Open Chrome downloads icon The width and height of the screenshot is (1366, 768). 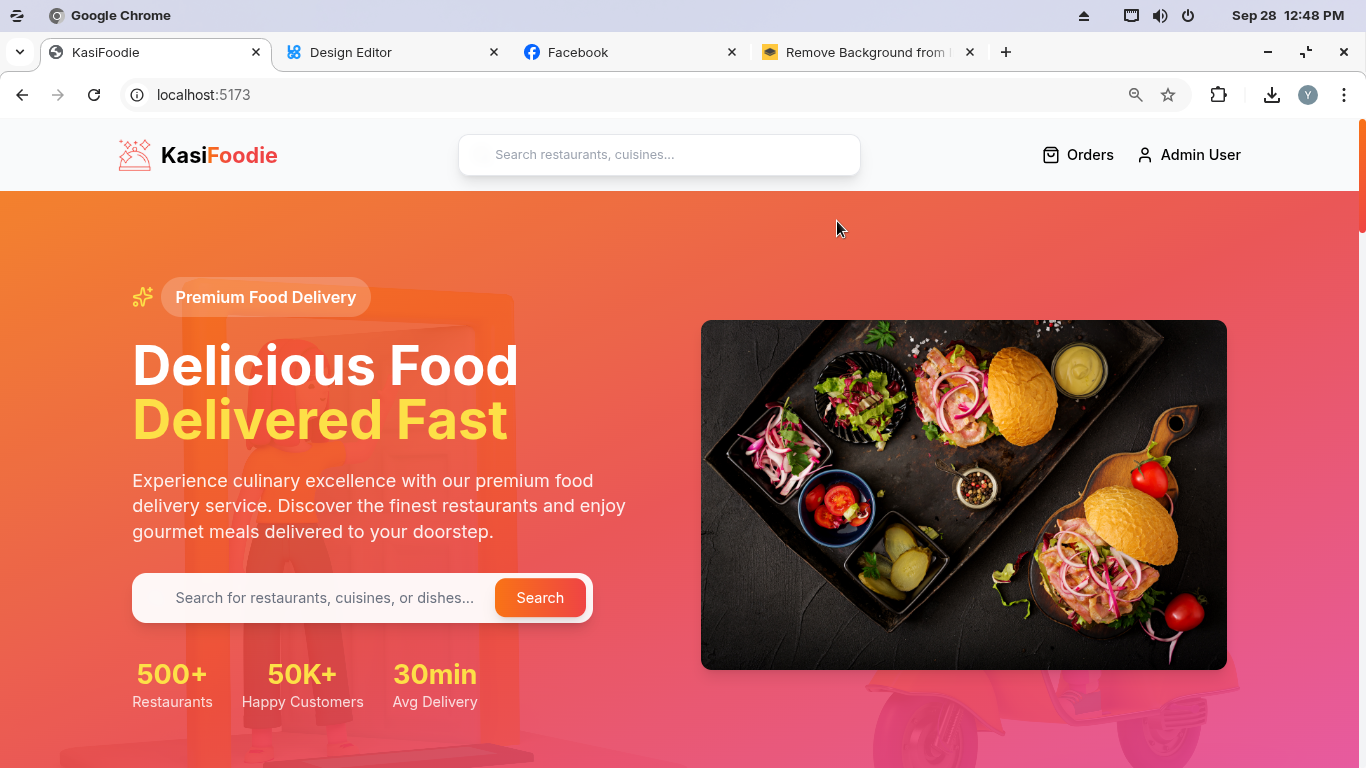1272,95
